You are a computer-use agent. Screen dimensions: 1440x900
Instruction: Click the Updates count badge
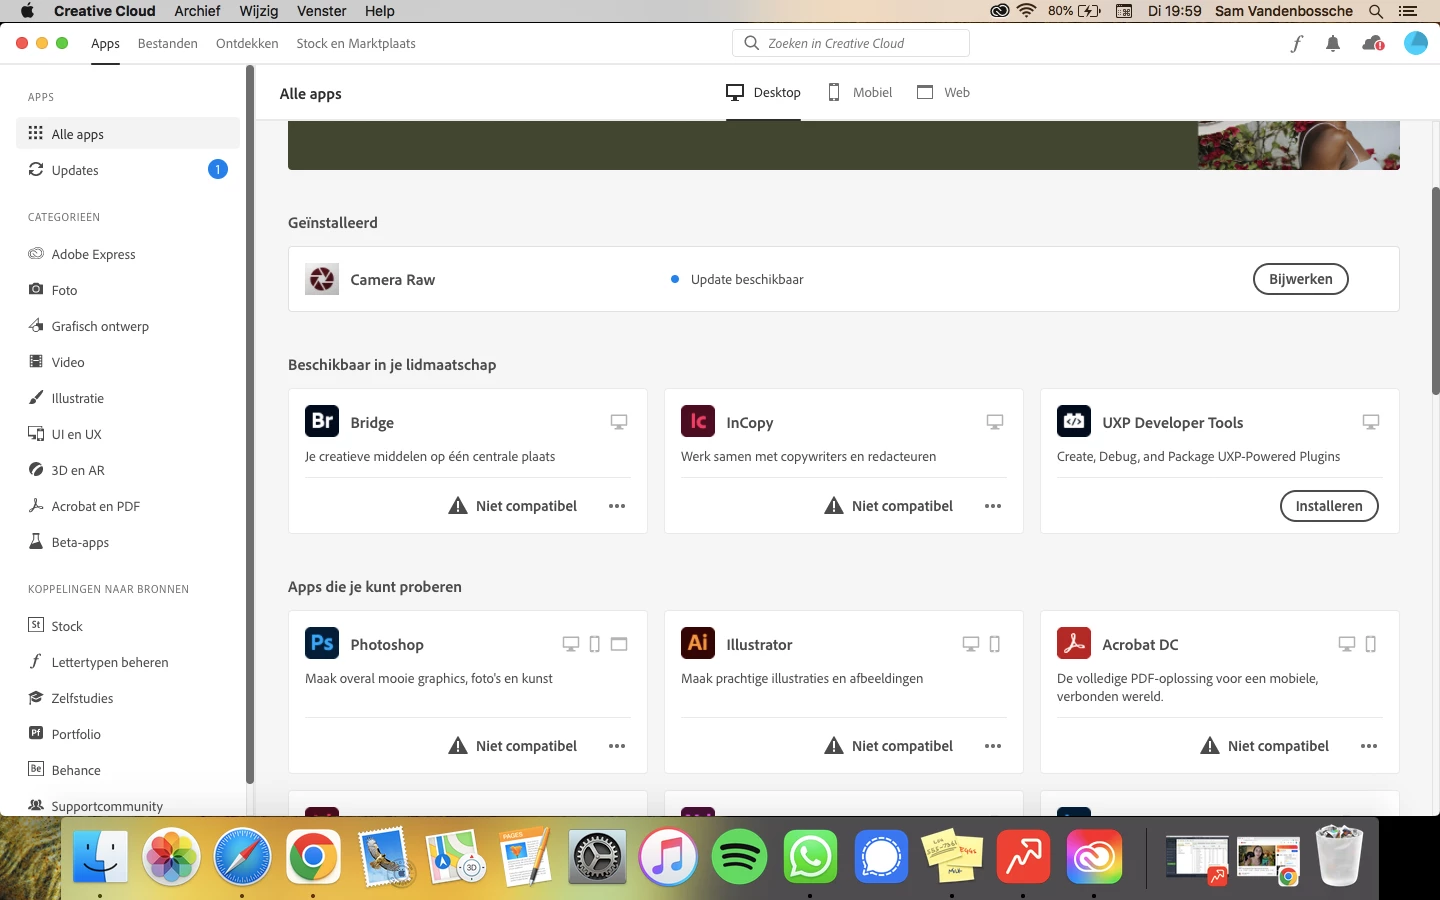point(217,169)
